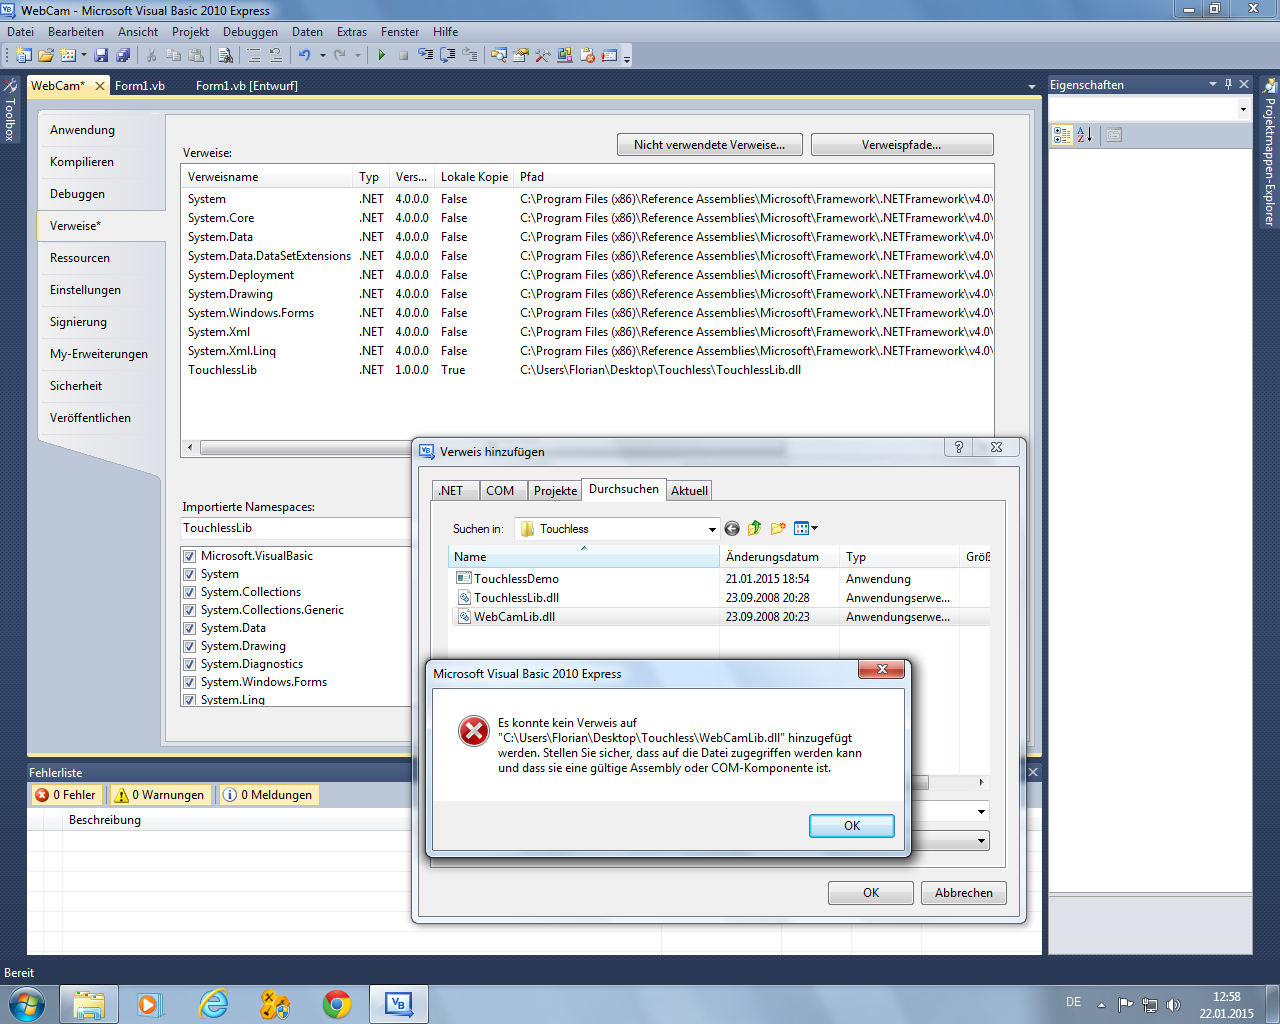Click the Up One Level folder icon
1280x1024 pixels.
[x=755, y=528]
